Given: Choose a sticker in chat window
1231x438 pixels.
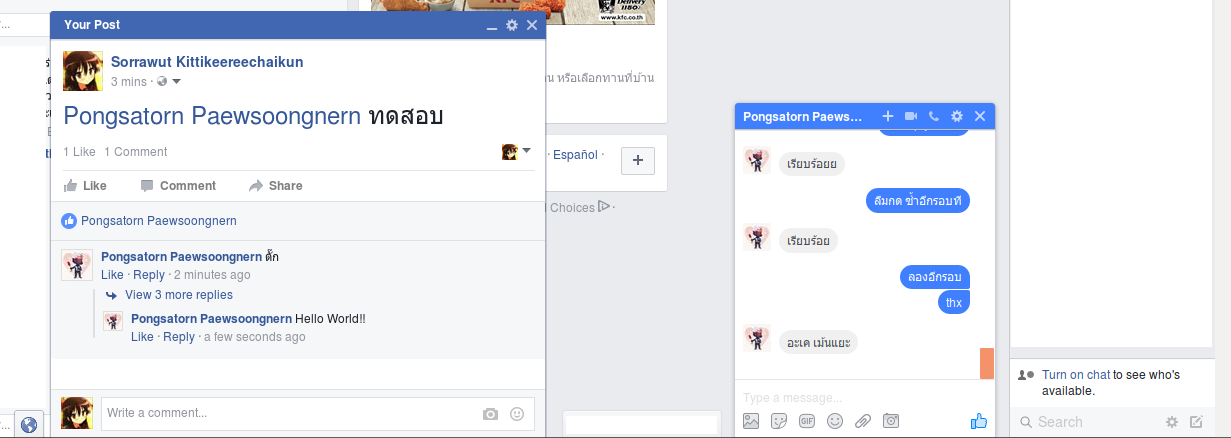Looking at the screenshot, I should [778, 421].
